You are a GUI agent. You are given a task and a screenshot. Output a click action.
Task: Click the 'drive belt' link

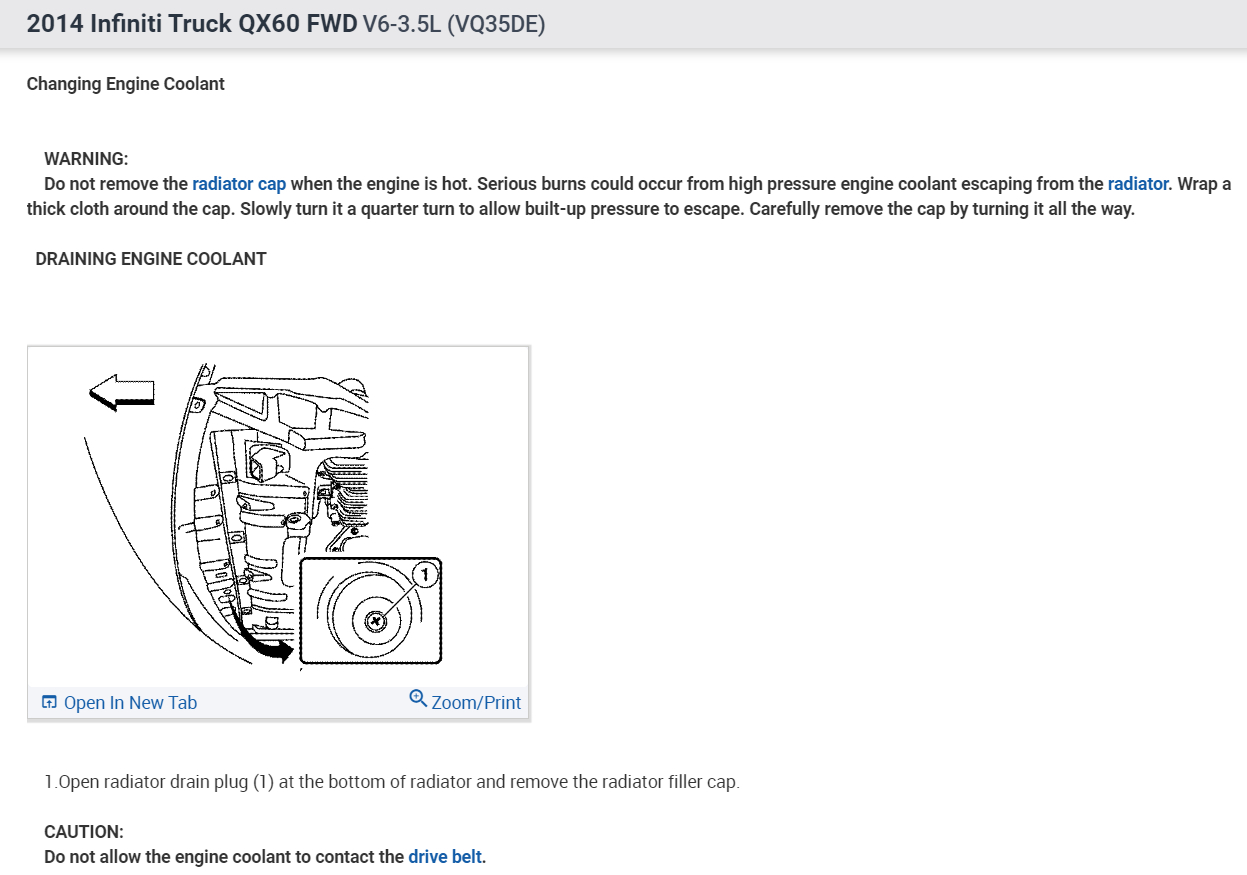(x=445, y=857)
